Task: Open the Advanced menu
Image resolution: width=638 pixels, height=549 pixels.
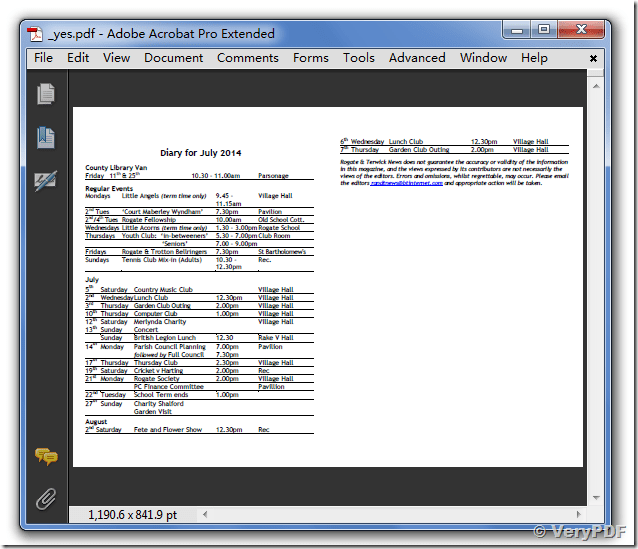Action: click(417, 58)
